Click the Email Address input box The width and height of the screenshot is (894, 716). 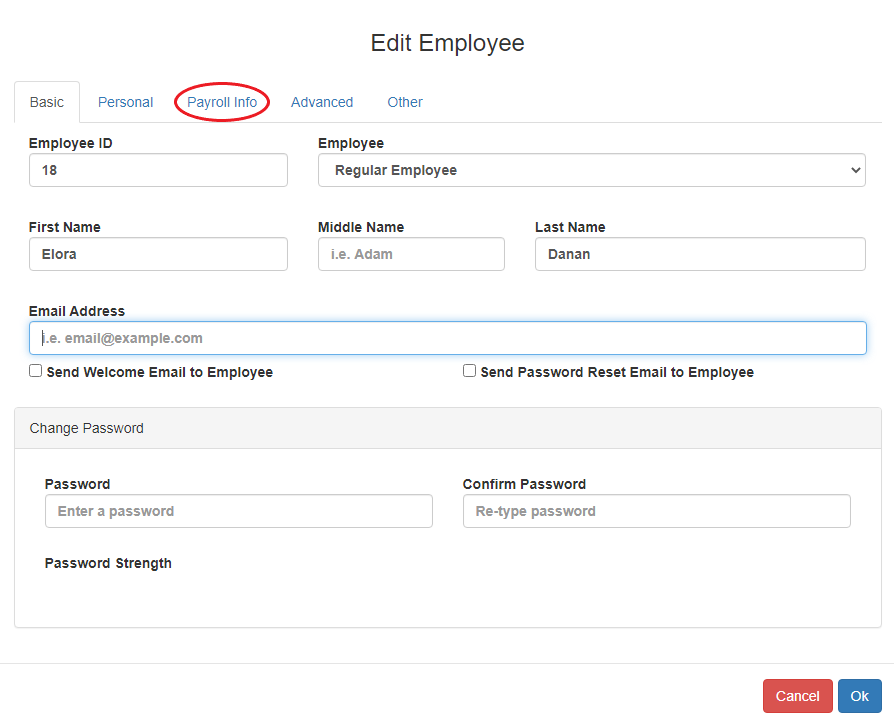pyautogui.click(x=447, y=338)
